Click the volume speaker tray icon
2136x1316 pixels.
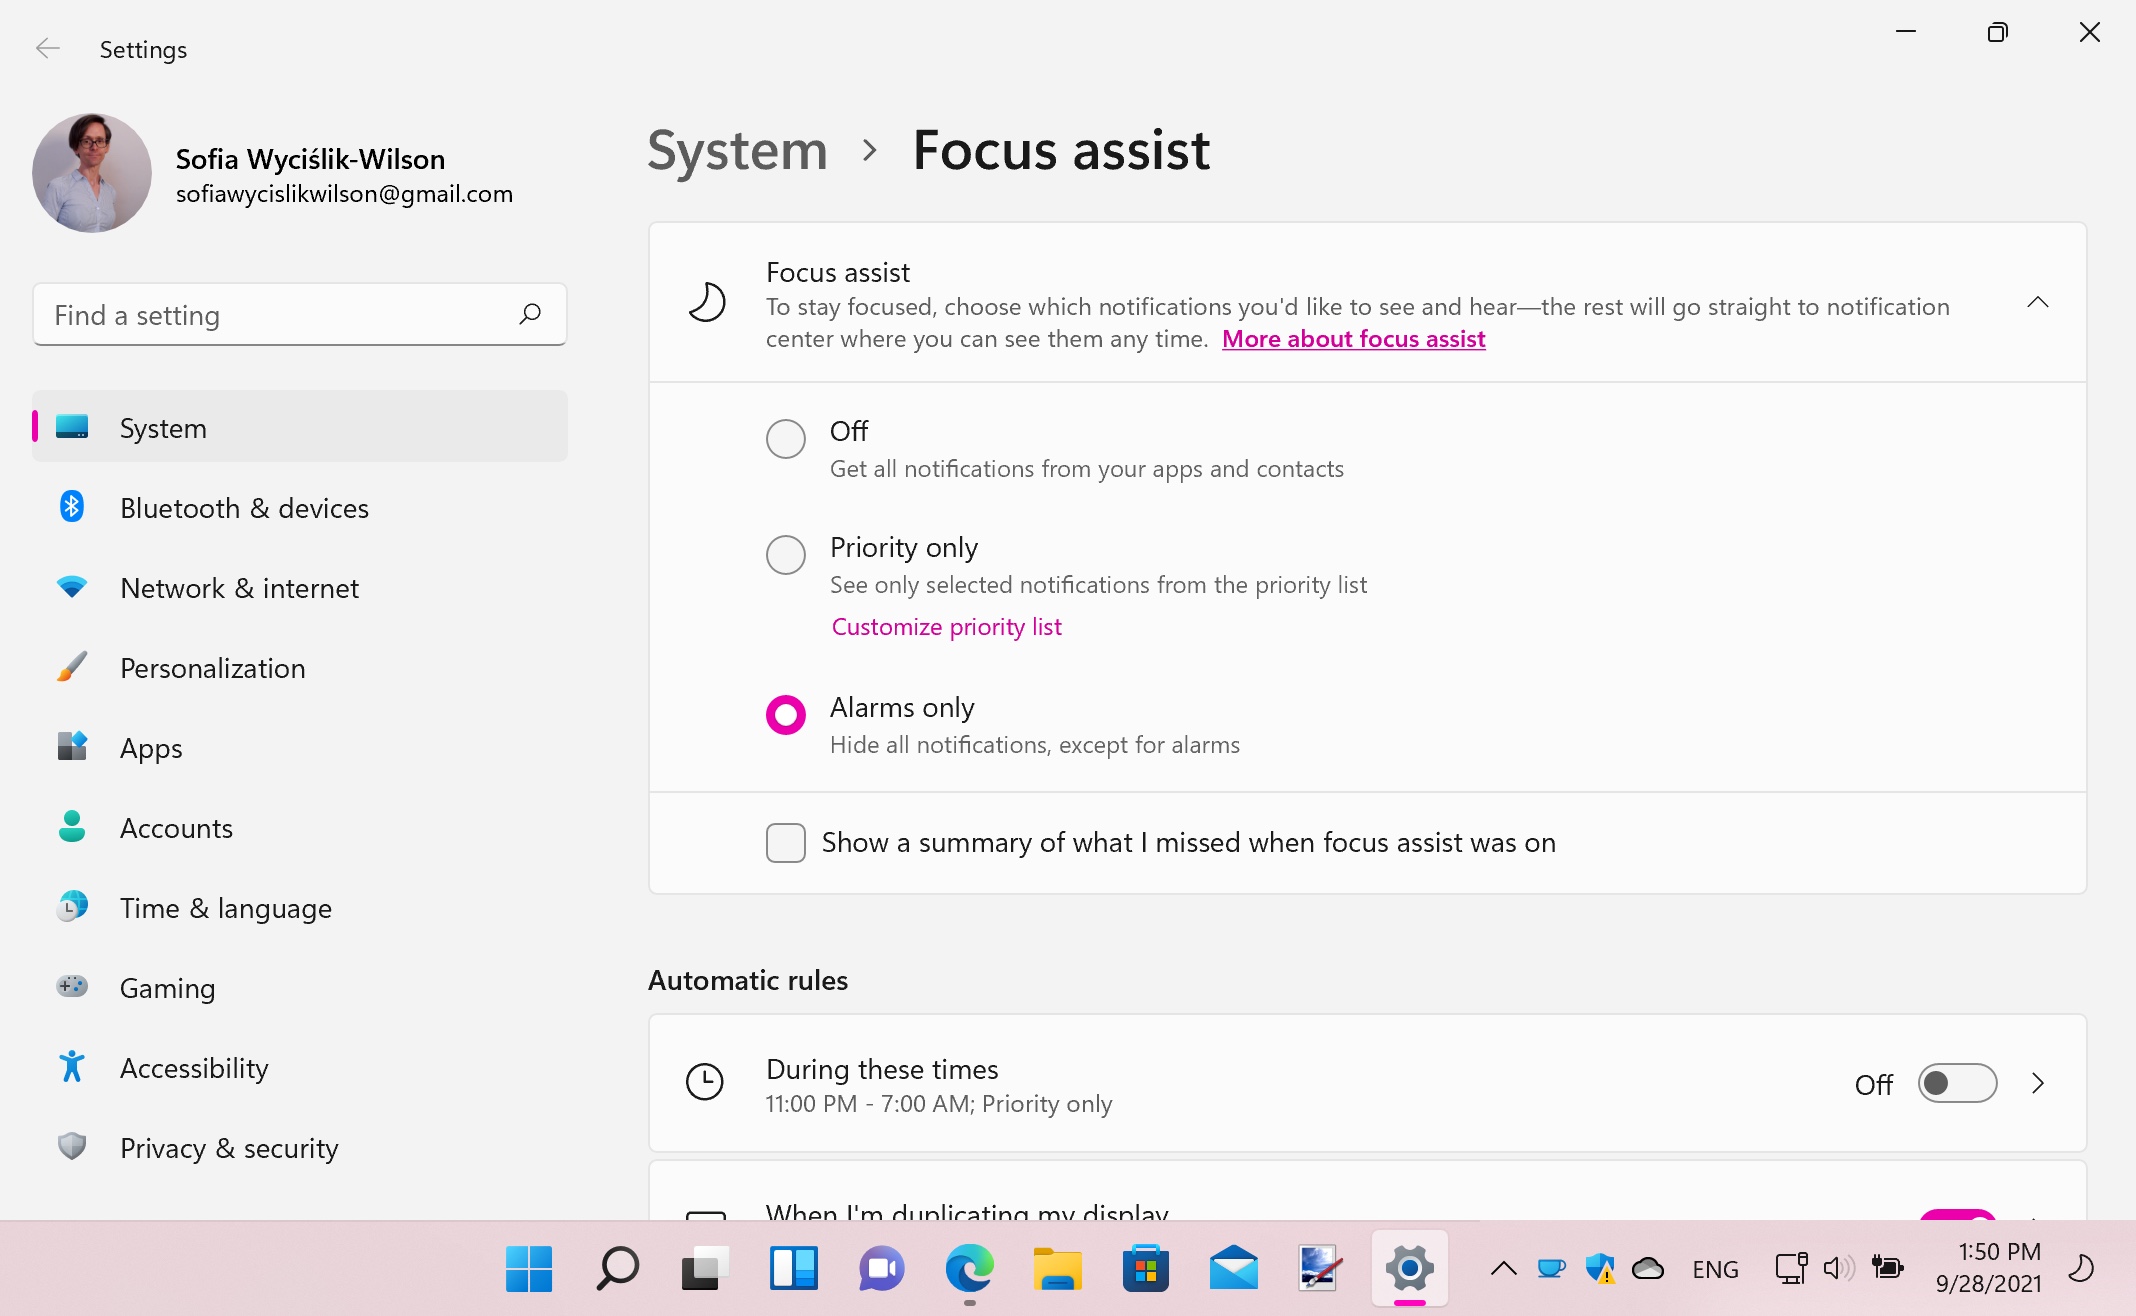pos(1838,1268)
